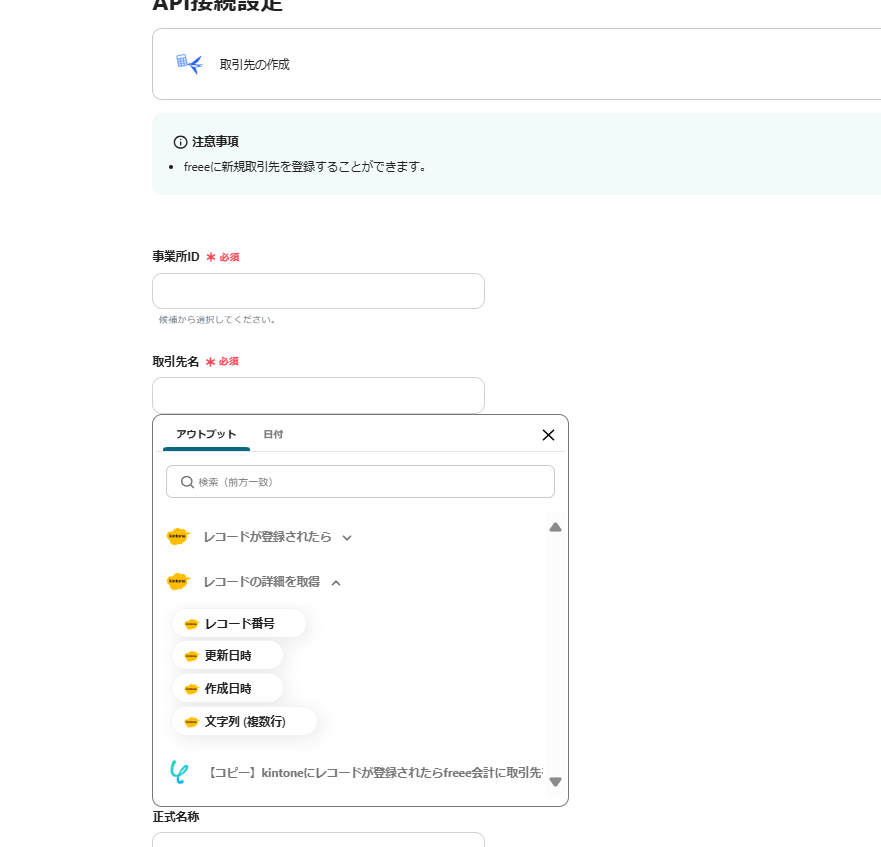881x847 pixels.
Task: Focus the 取引先名 input field
Action: [x=318, y=395]
